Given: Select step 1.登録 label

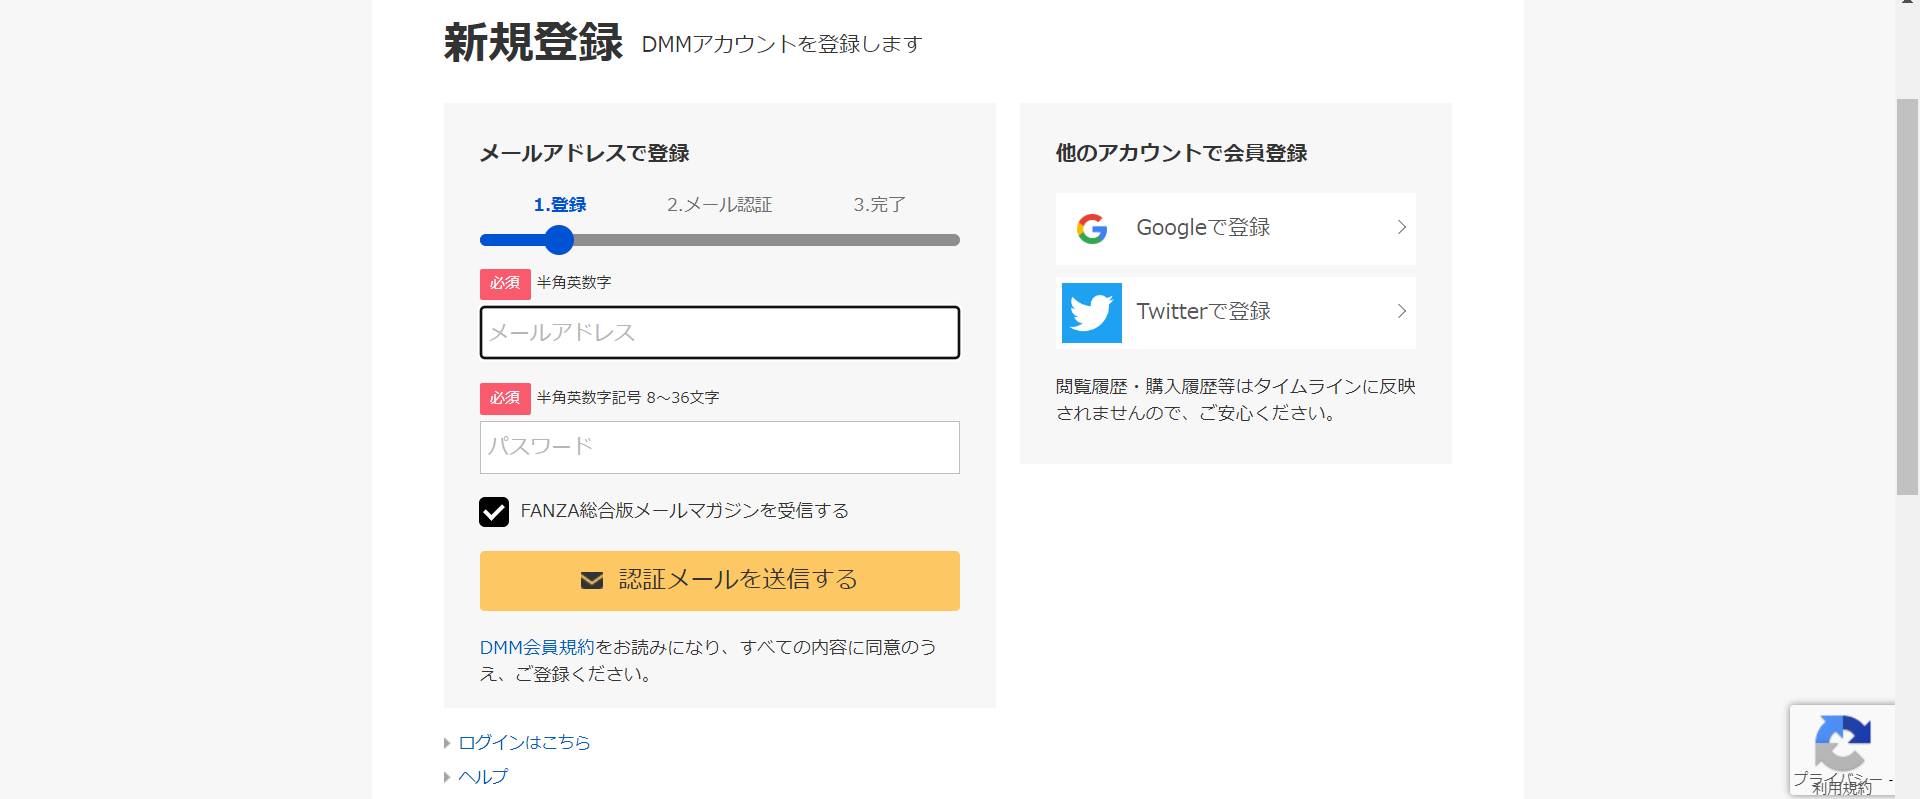Looking at the screenshot, I should (x=560, y=205).
